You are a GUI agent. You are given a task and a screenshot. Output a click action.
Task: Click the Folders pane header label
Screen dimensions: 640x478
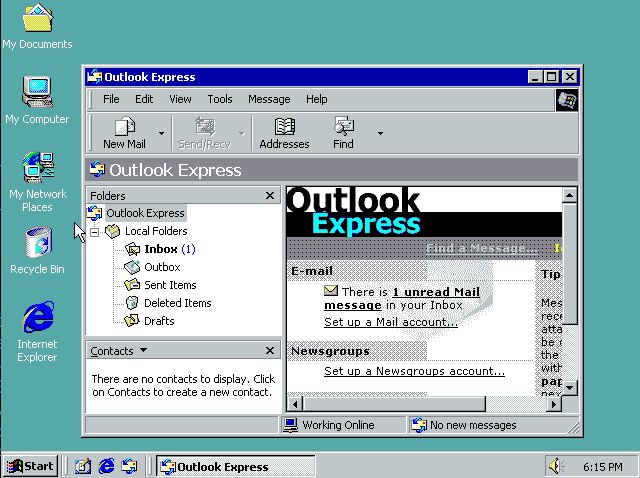pyautogui.click(x=108, y=196)
